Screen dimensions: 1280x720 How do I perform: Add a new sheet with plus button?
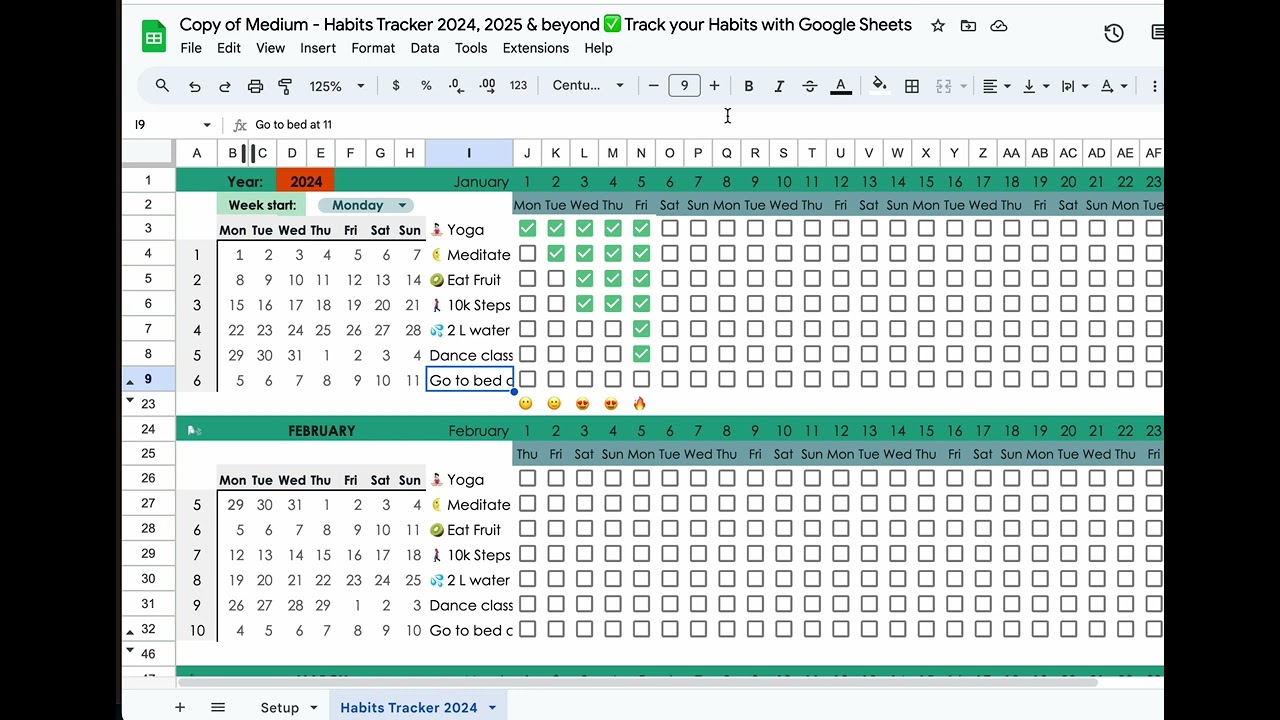pos(180,707)
